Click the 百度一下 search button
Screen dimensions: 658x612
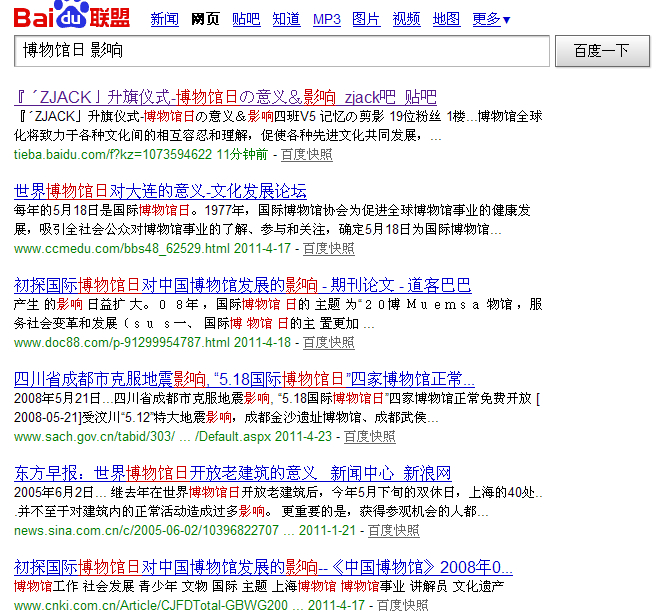[x=602, y=51]
